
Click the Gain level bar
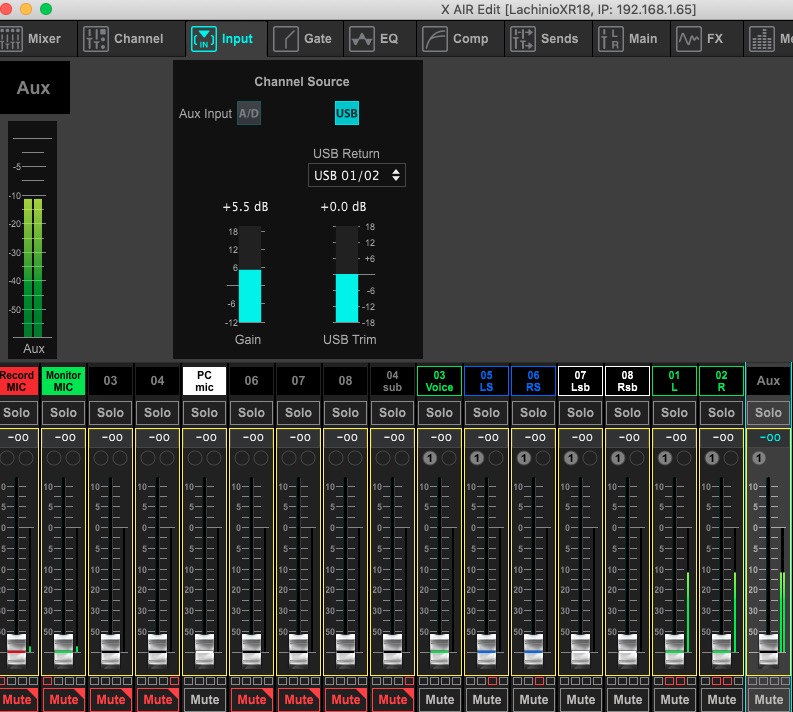pyautogui.click(x=249, y=274)
